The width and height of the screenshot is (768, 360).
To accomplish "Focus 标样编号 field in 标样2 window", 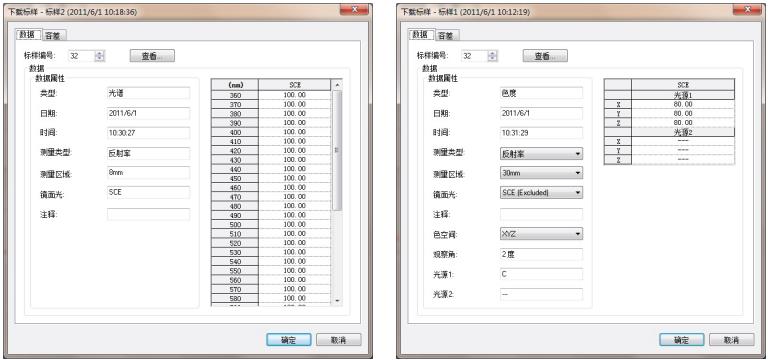I will coord(82,56).
